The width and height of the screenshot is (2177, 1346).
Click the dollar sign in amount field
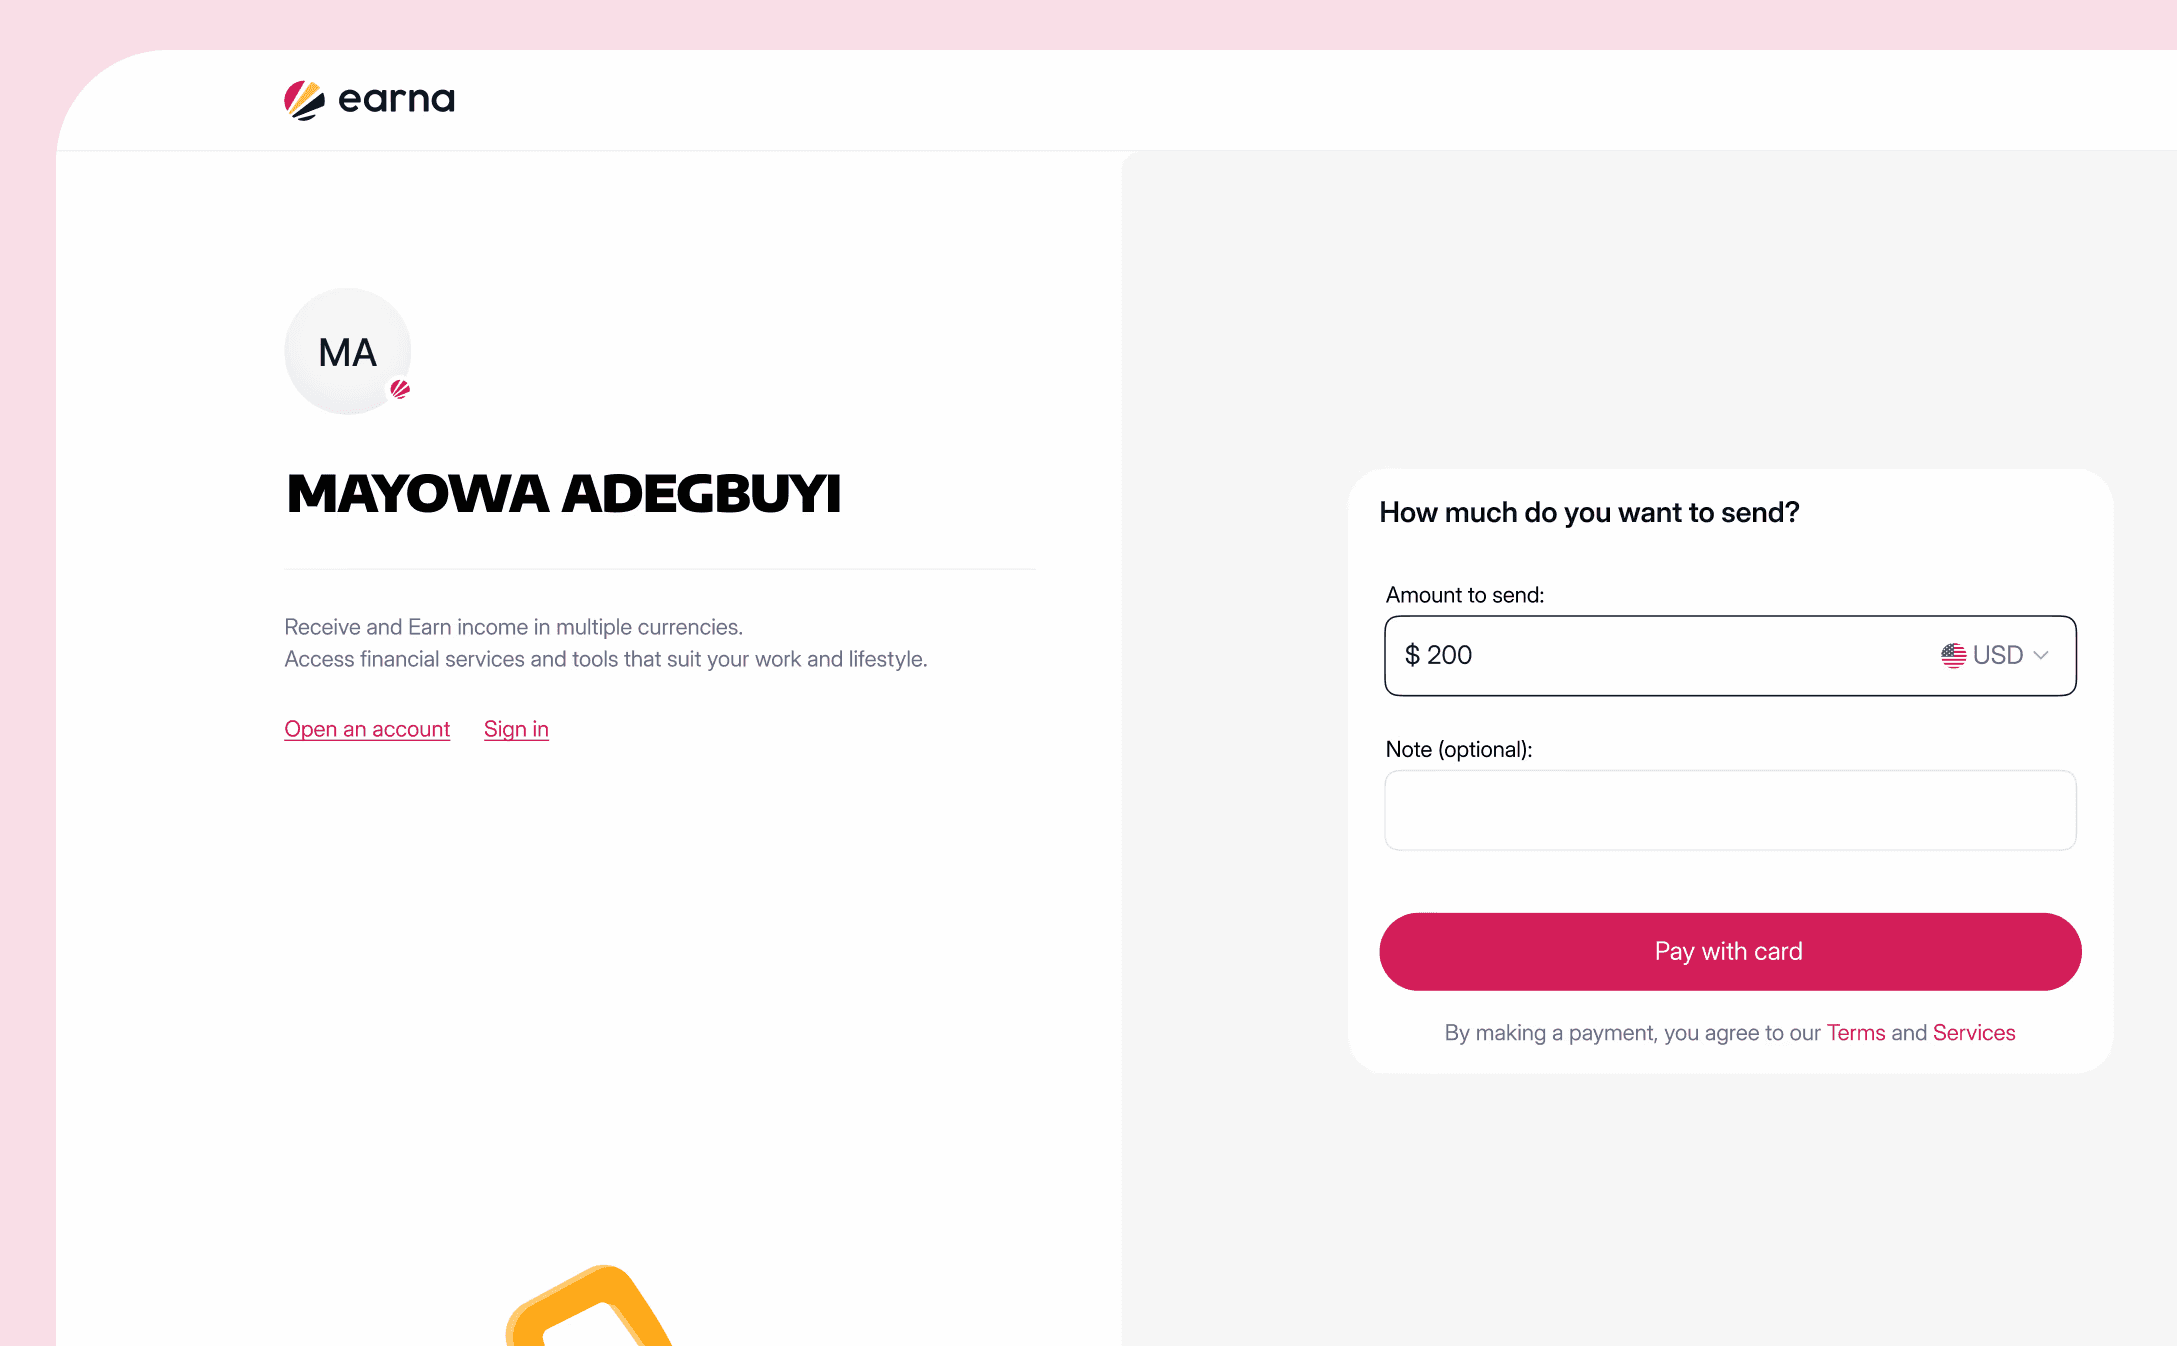coord(1412,655)
